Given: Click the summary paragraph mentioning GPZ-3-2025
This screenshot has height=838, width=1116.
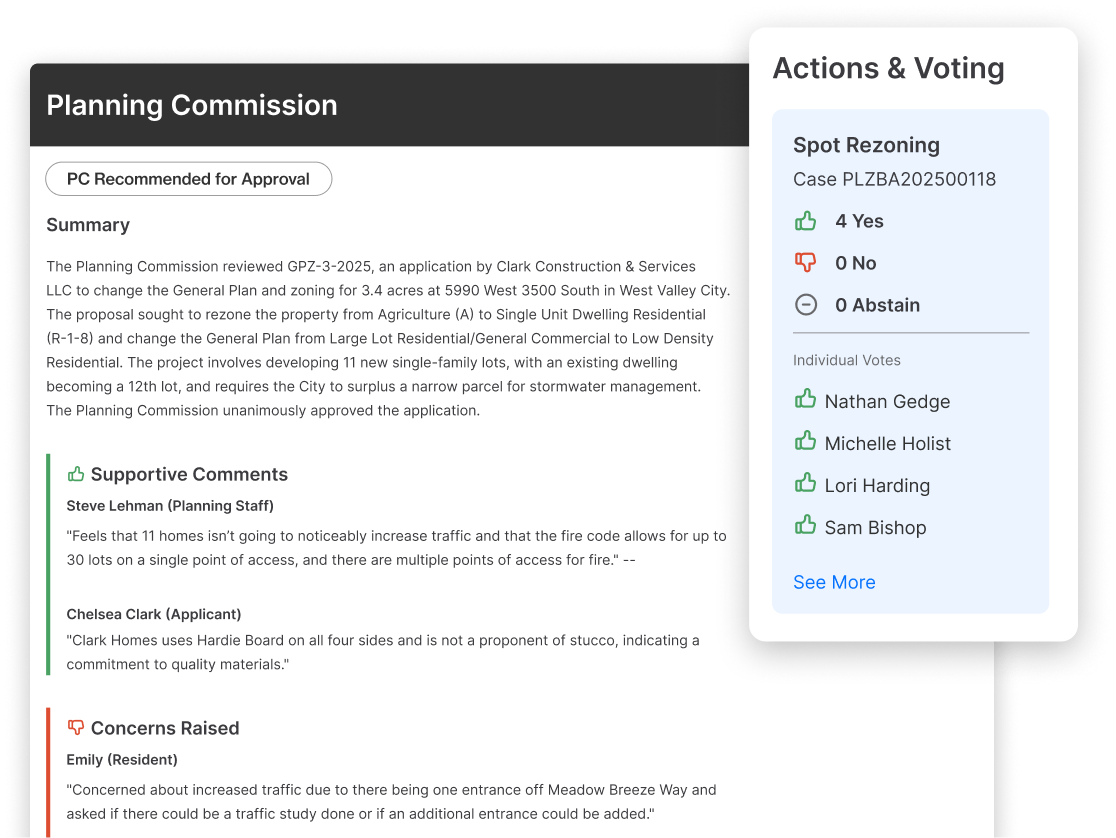Looking at the screenshot, I should pos(389,338).
